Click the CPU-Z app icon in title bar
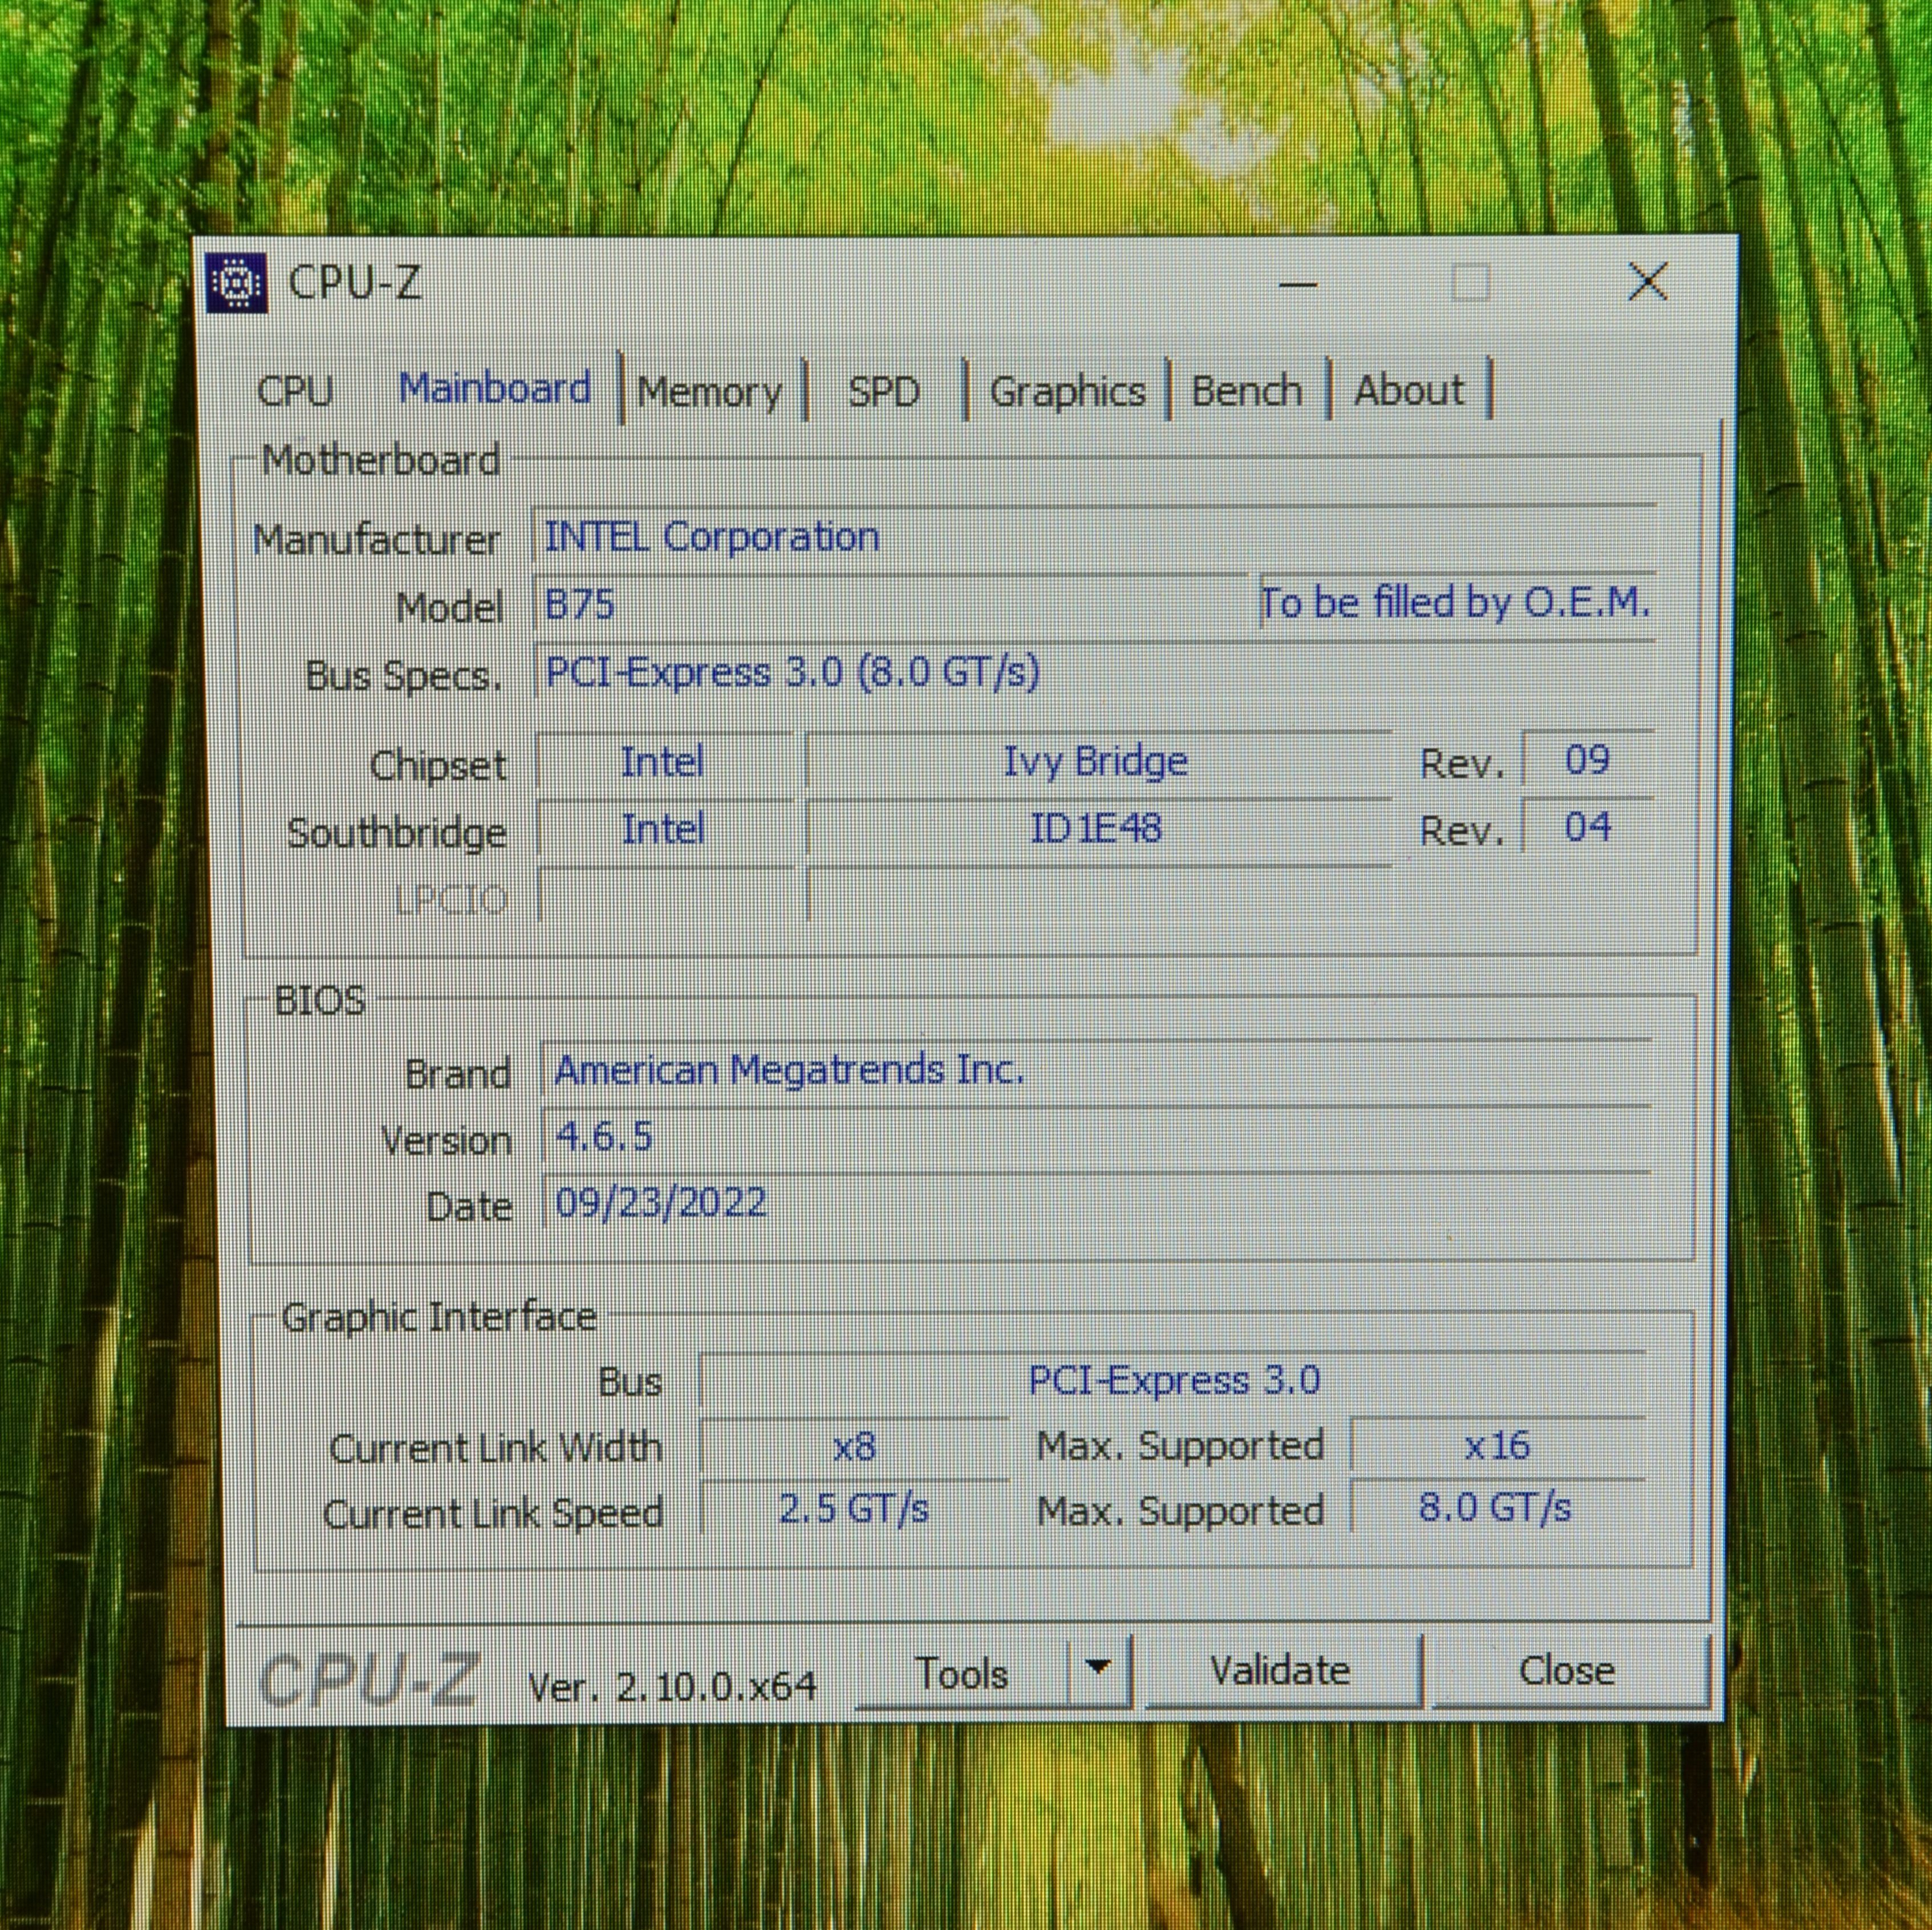This screenshot has width=1932, height=1930. 237,284
